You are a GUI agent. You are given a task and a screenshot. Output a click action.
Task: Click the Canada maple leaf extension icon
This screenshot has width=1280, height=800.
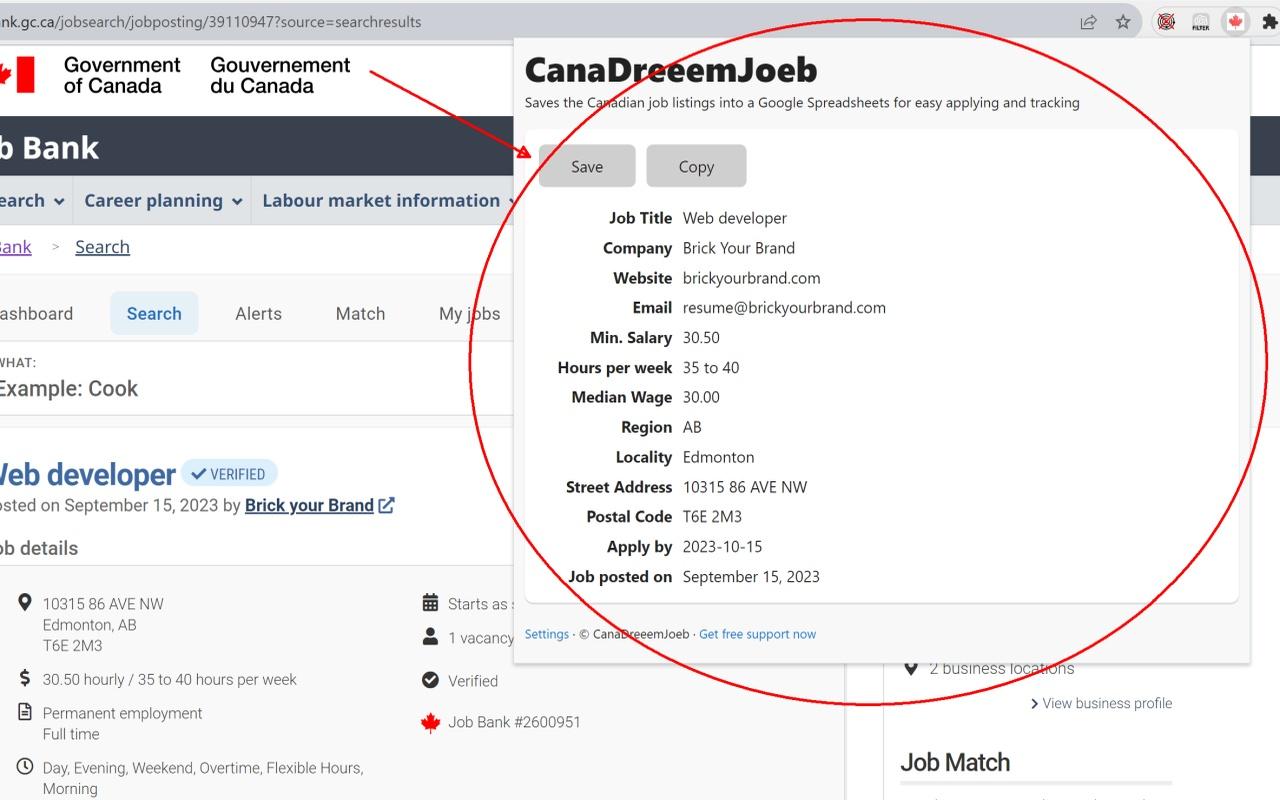(1235, 22)
